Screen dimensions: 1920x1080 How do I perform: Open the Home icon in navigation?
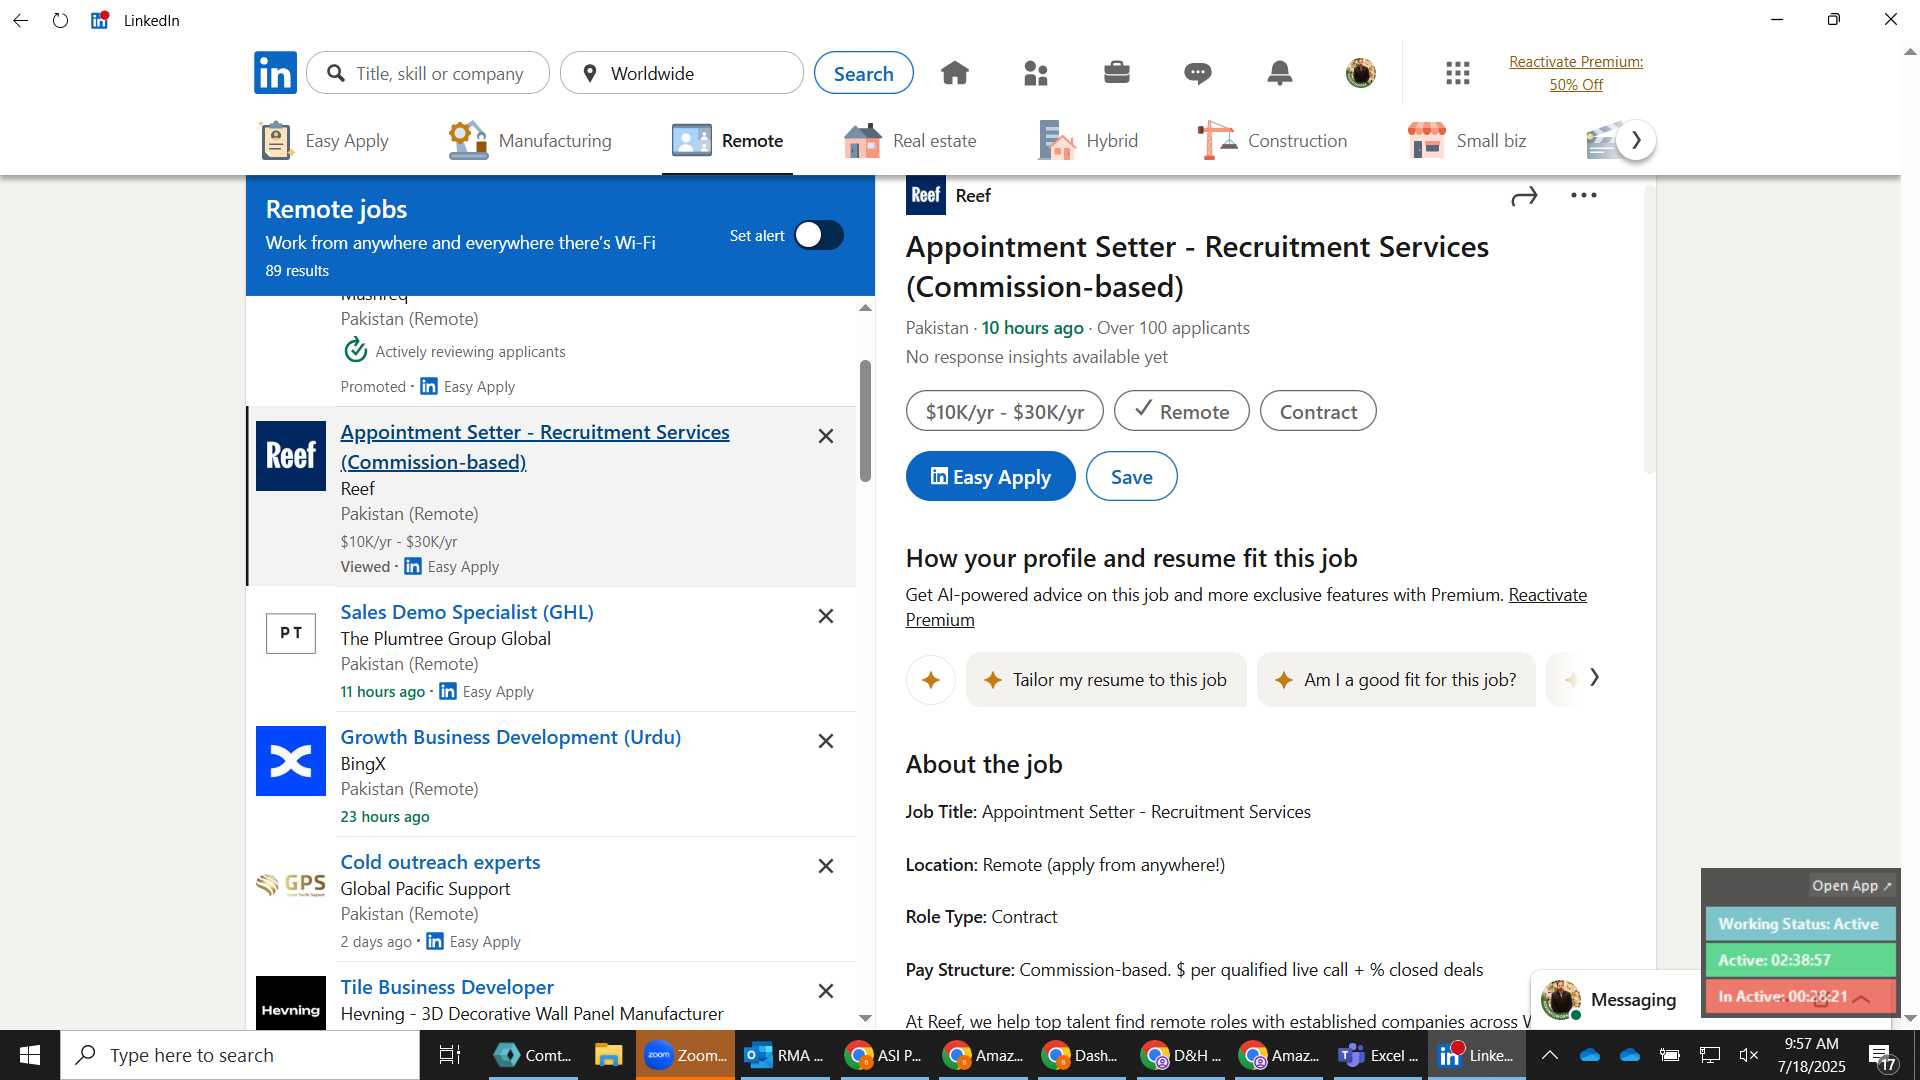[x=955, y=73]
